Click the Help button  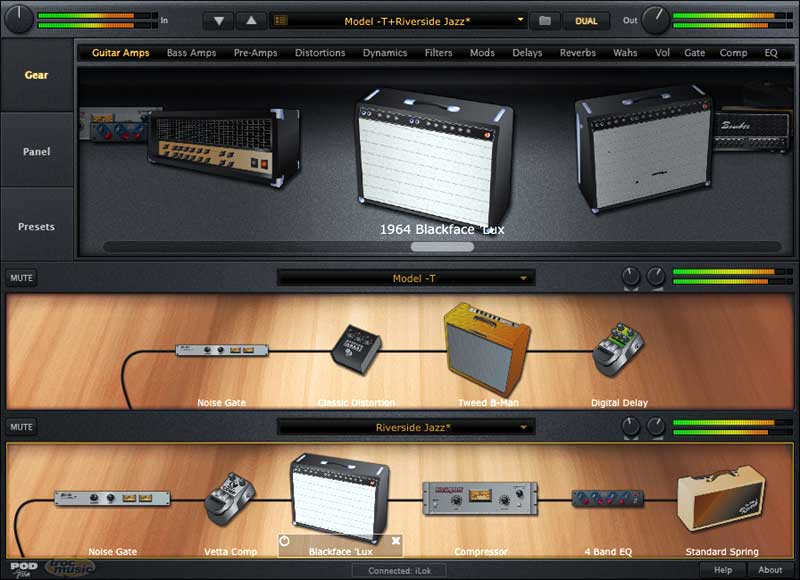point(722,570)
